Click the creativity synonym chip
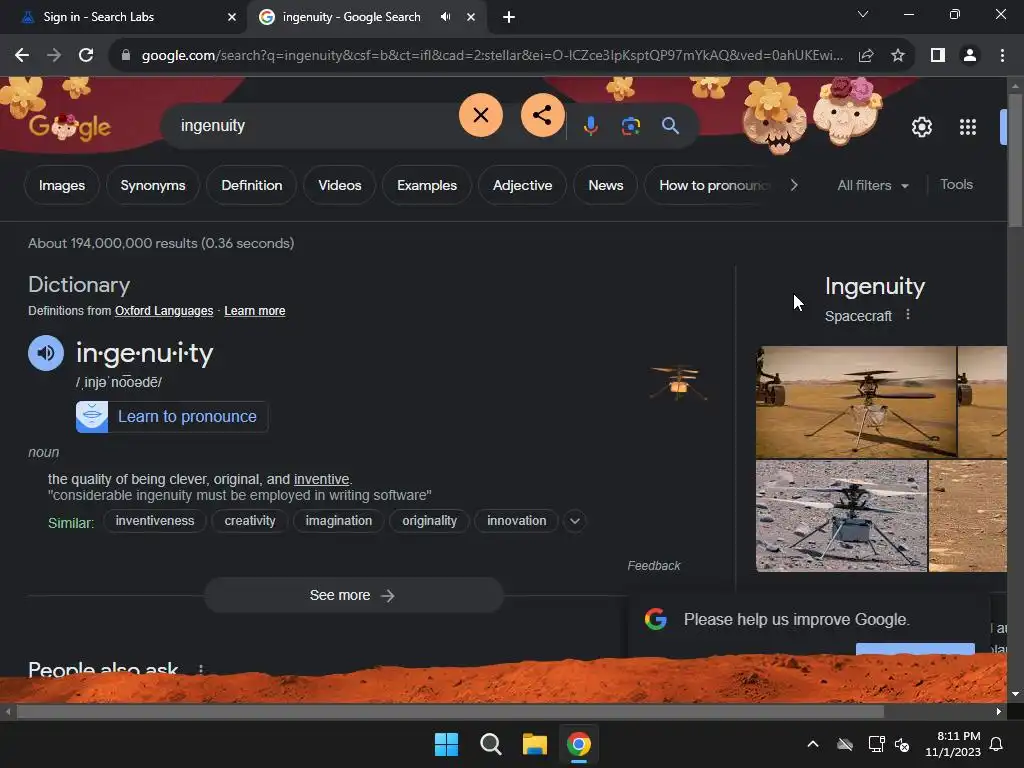The width and height of the screenshot is (1024, 768). (x=249, y=521)
